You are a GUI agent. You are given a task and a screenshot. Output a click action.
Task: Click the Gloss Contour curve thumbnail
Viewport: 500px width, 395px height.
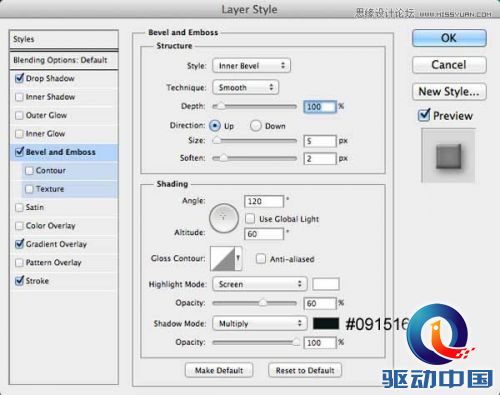pos(222,258)
